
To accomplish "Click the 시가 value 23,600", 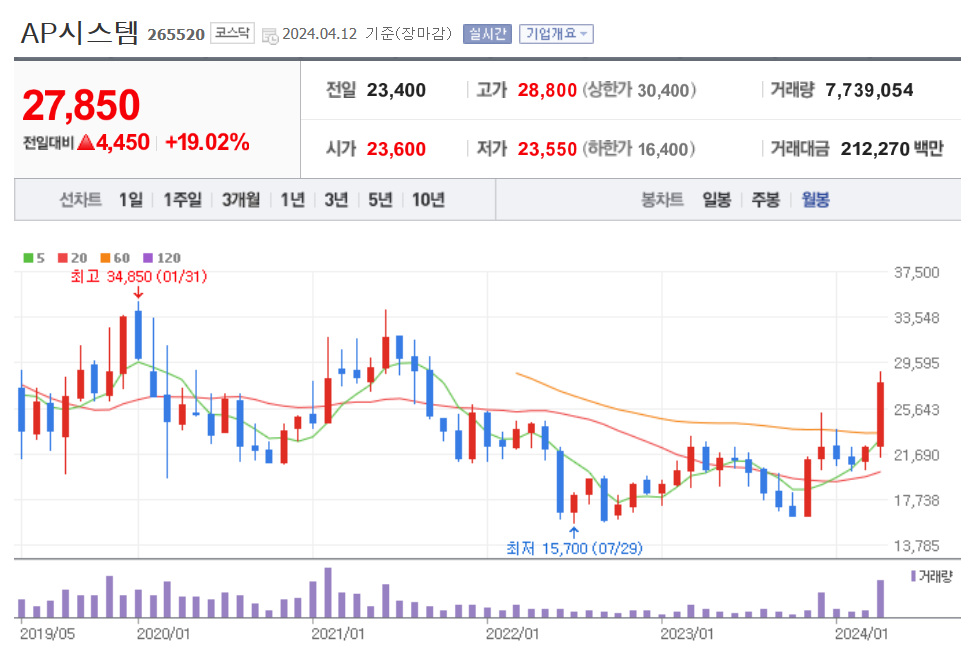I will [396, 149].
